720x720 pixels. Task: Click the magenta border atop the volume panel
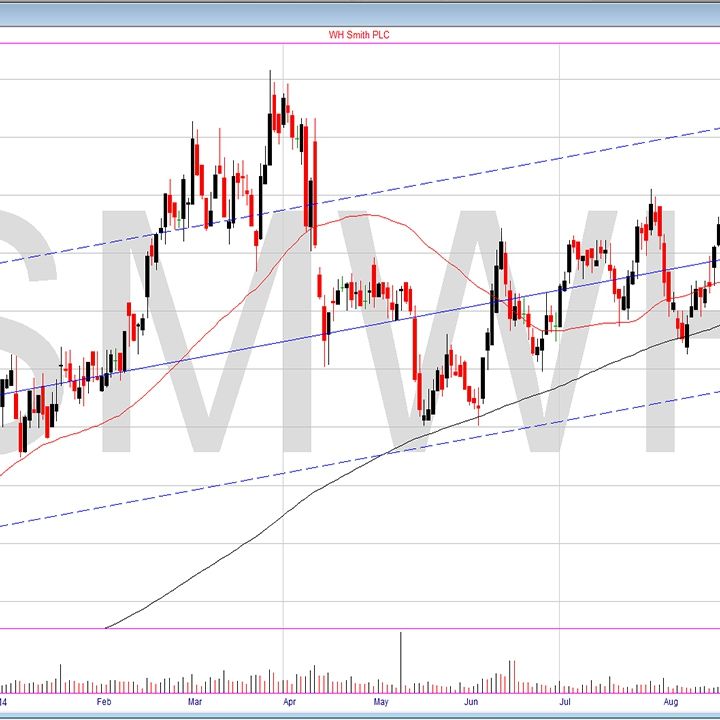(300, 630)
